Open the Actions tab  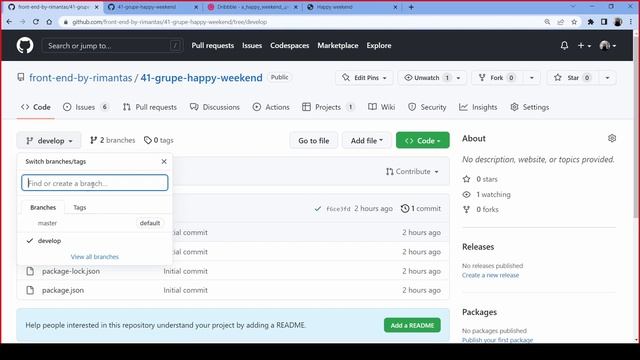pyautogui.click(x=271, y=107)
